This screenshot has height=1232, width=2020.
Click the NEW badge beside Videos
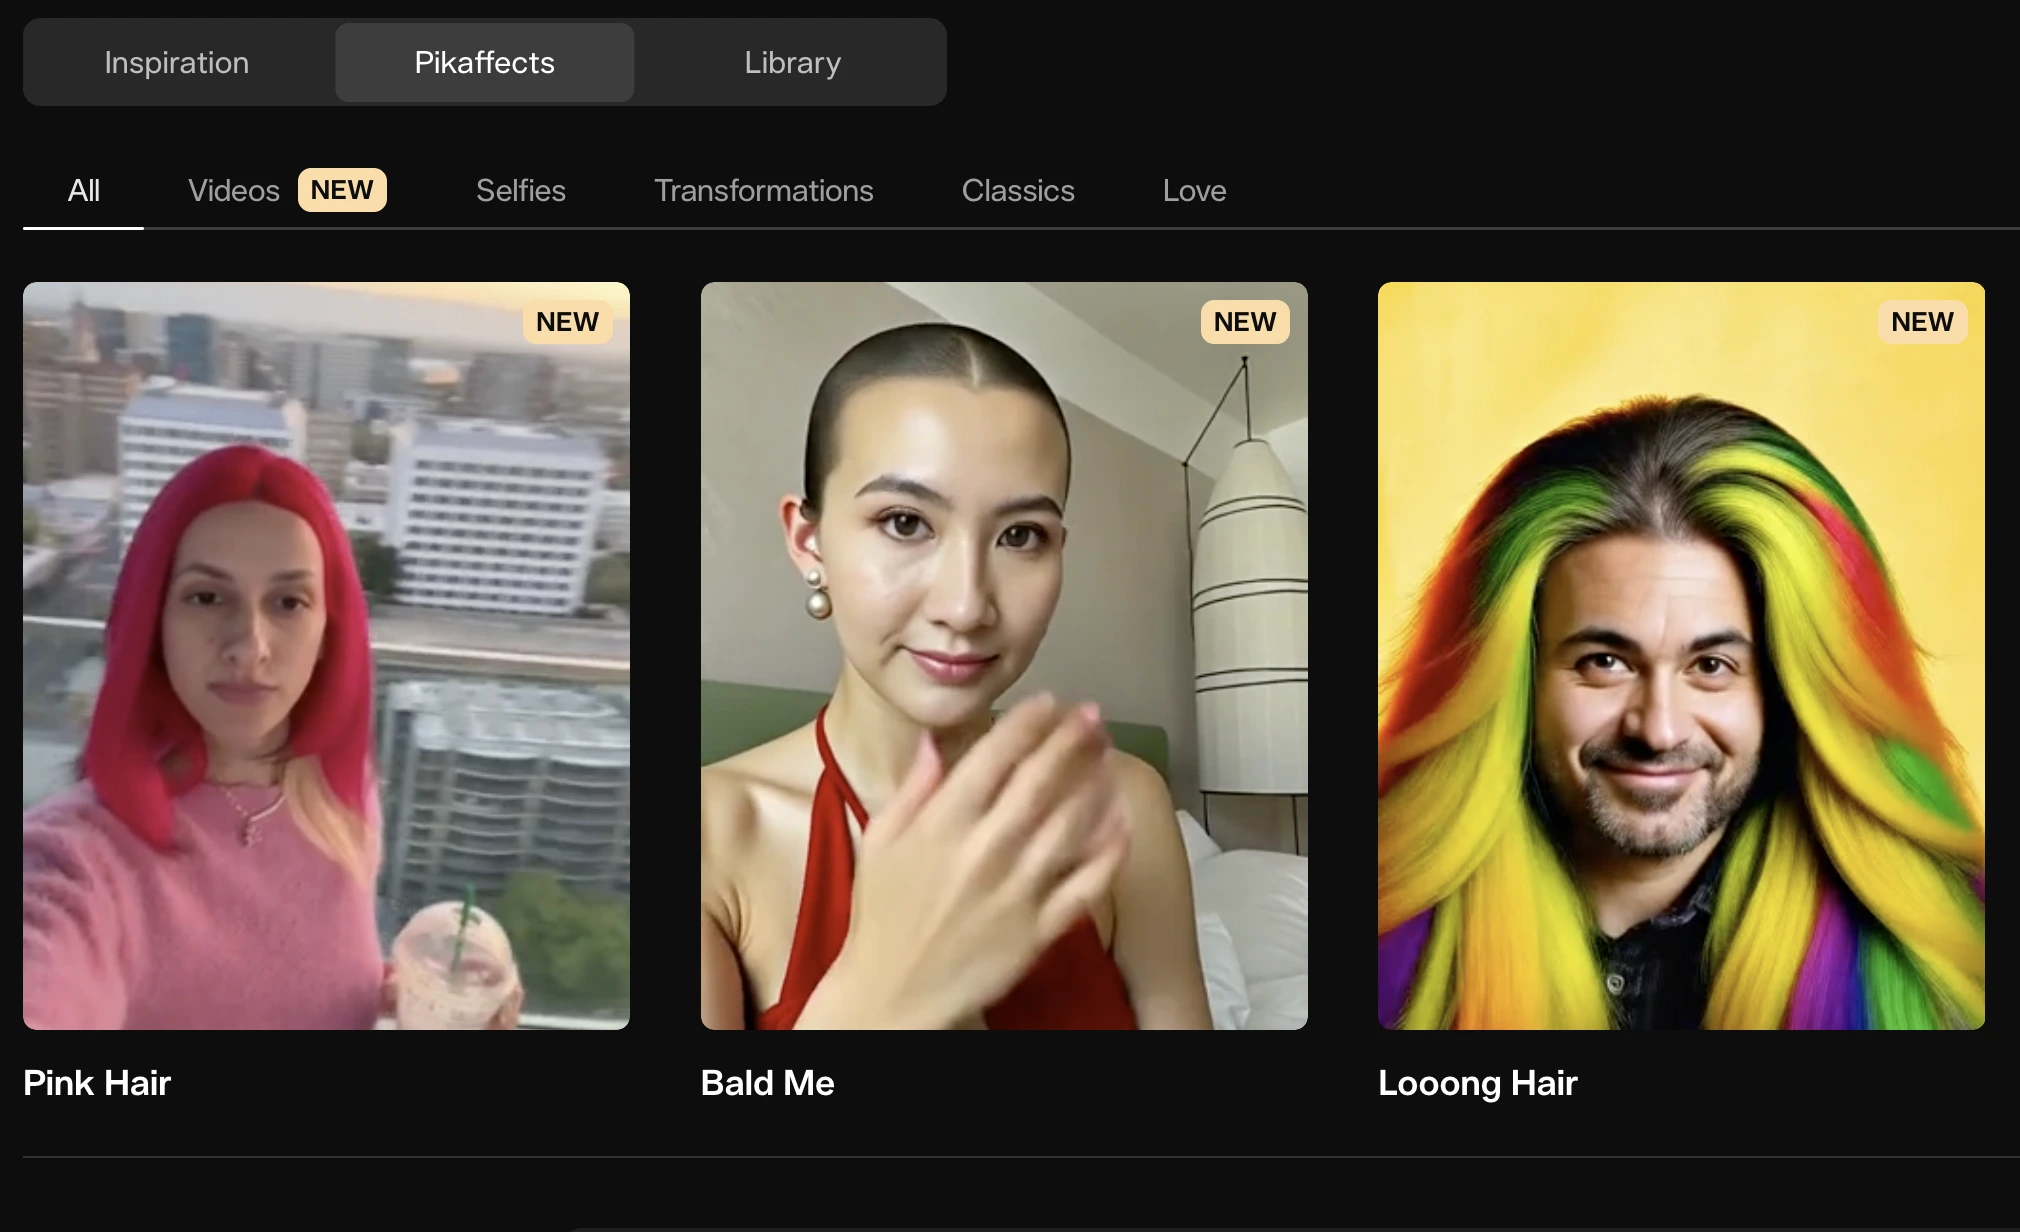(342, 190)
